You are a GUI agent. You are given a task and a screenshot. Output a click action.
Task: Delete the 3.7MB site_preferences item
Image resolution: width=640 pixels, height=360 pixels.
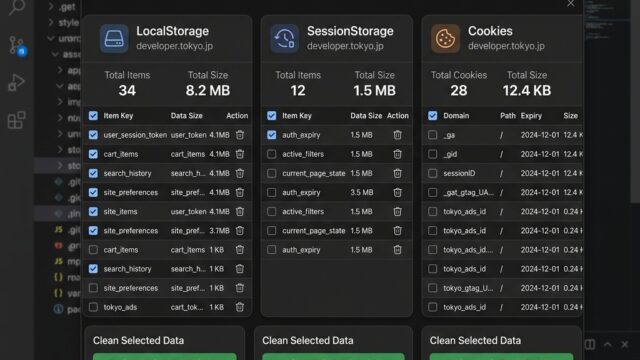(x=240, y=231)
